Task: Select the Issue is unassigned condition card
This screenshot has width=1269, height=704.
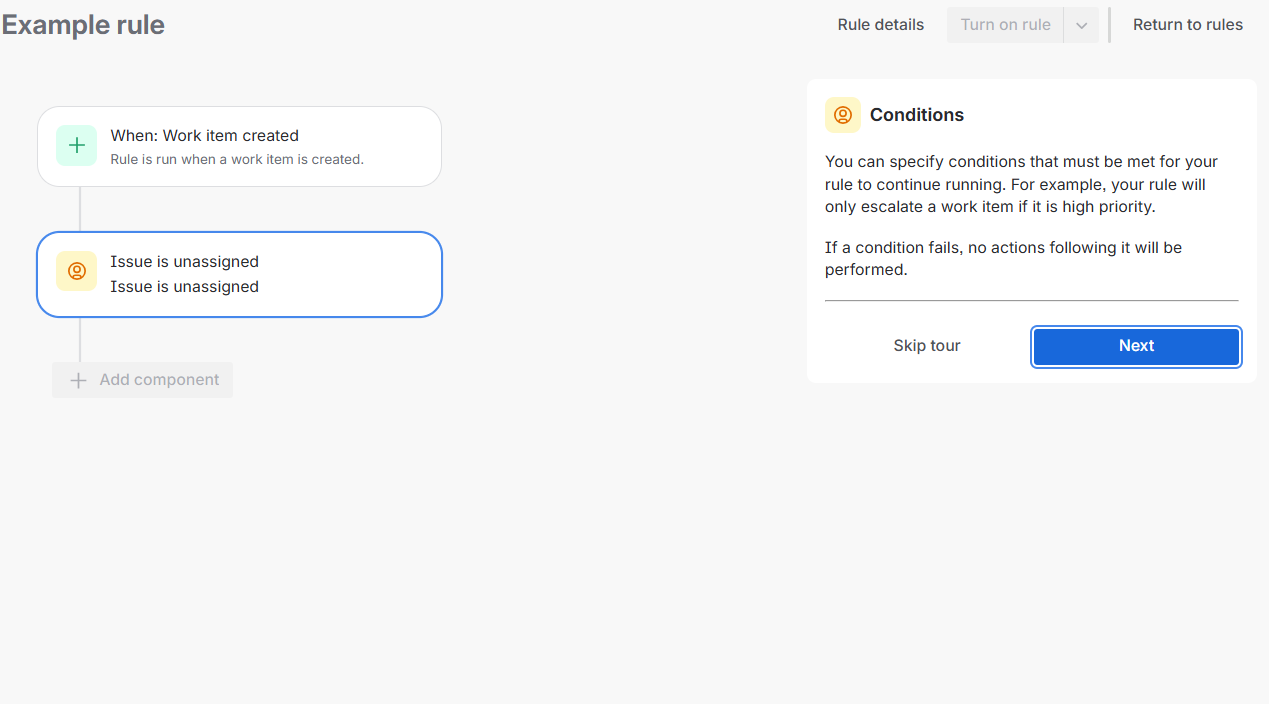Action: tap(239, 274)
